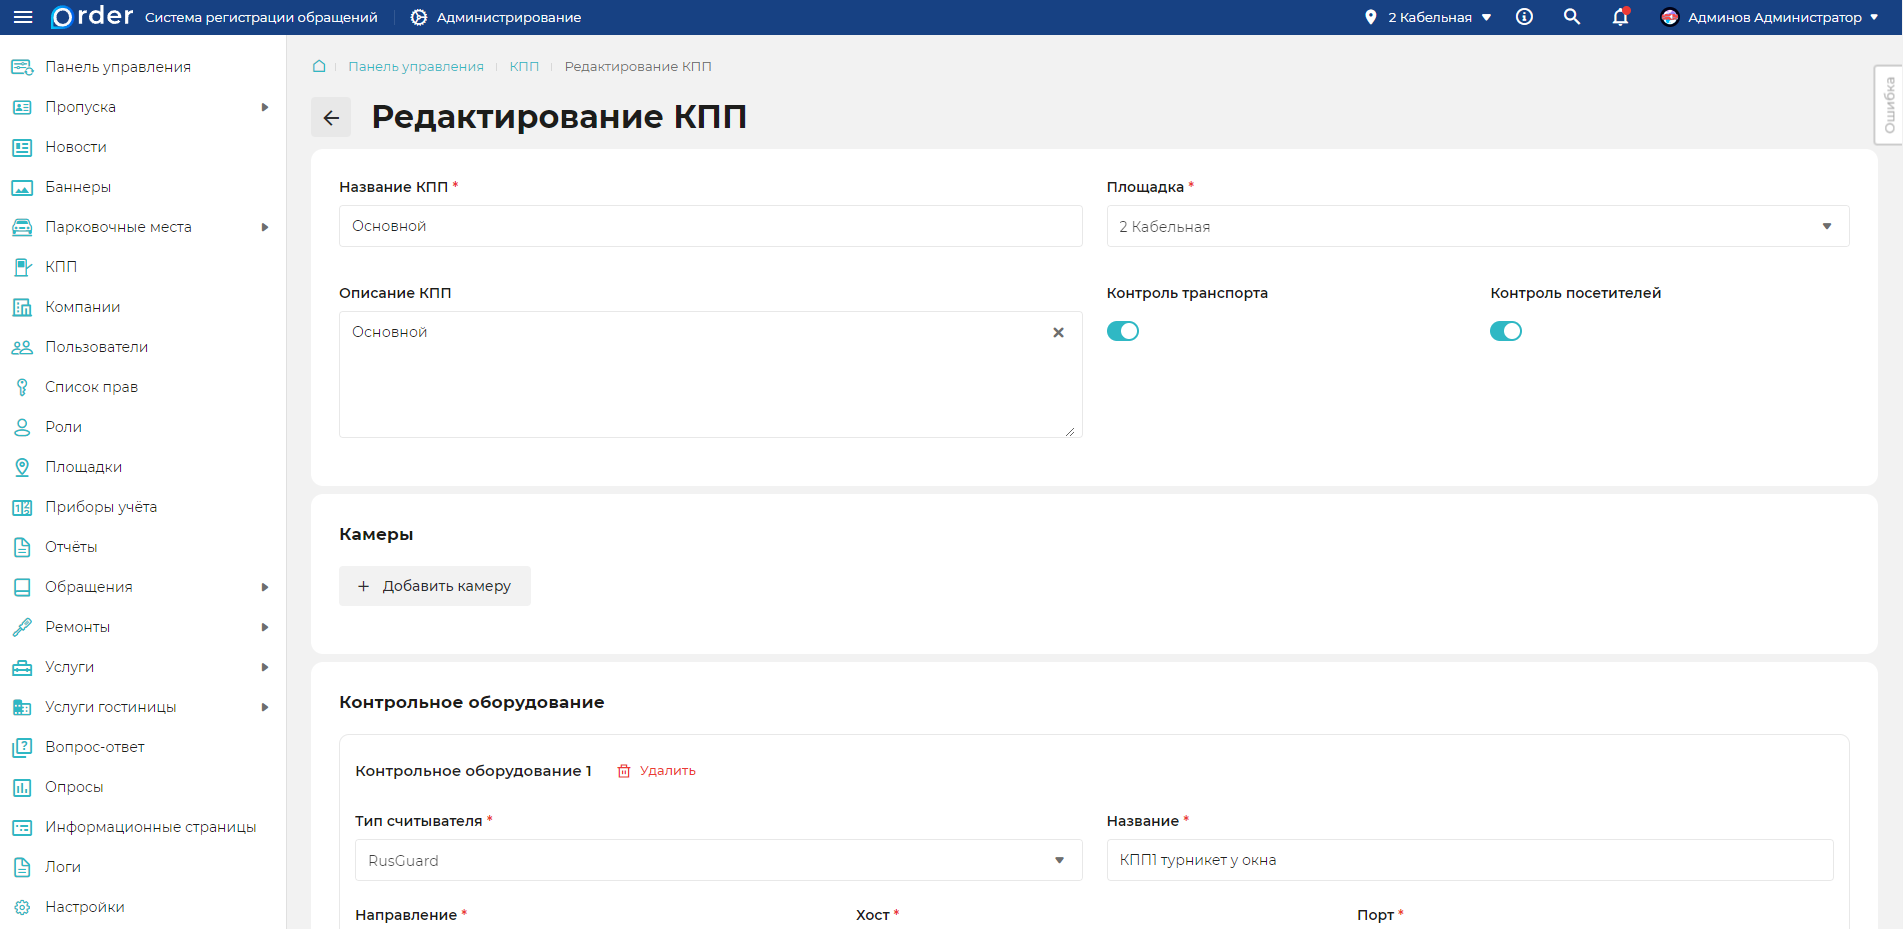
Task: Click the Название КПП input field
Action: [710, 227]
